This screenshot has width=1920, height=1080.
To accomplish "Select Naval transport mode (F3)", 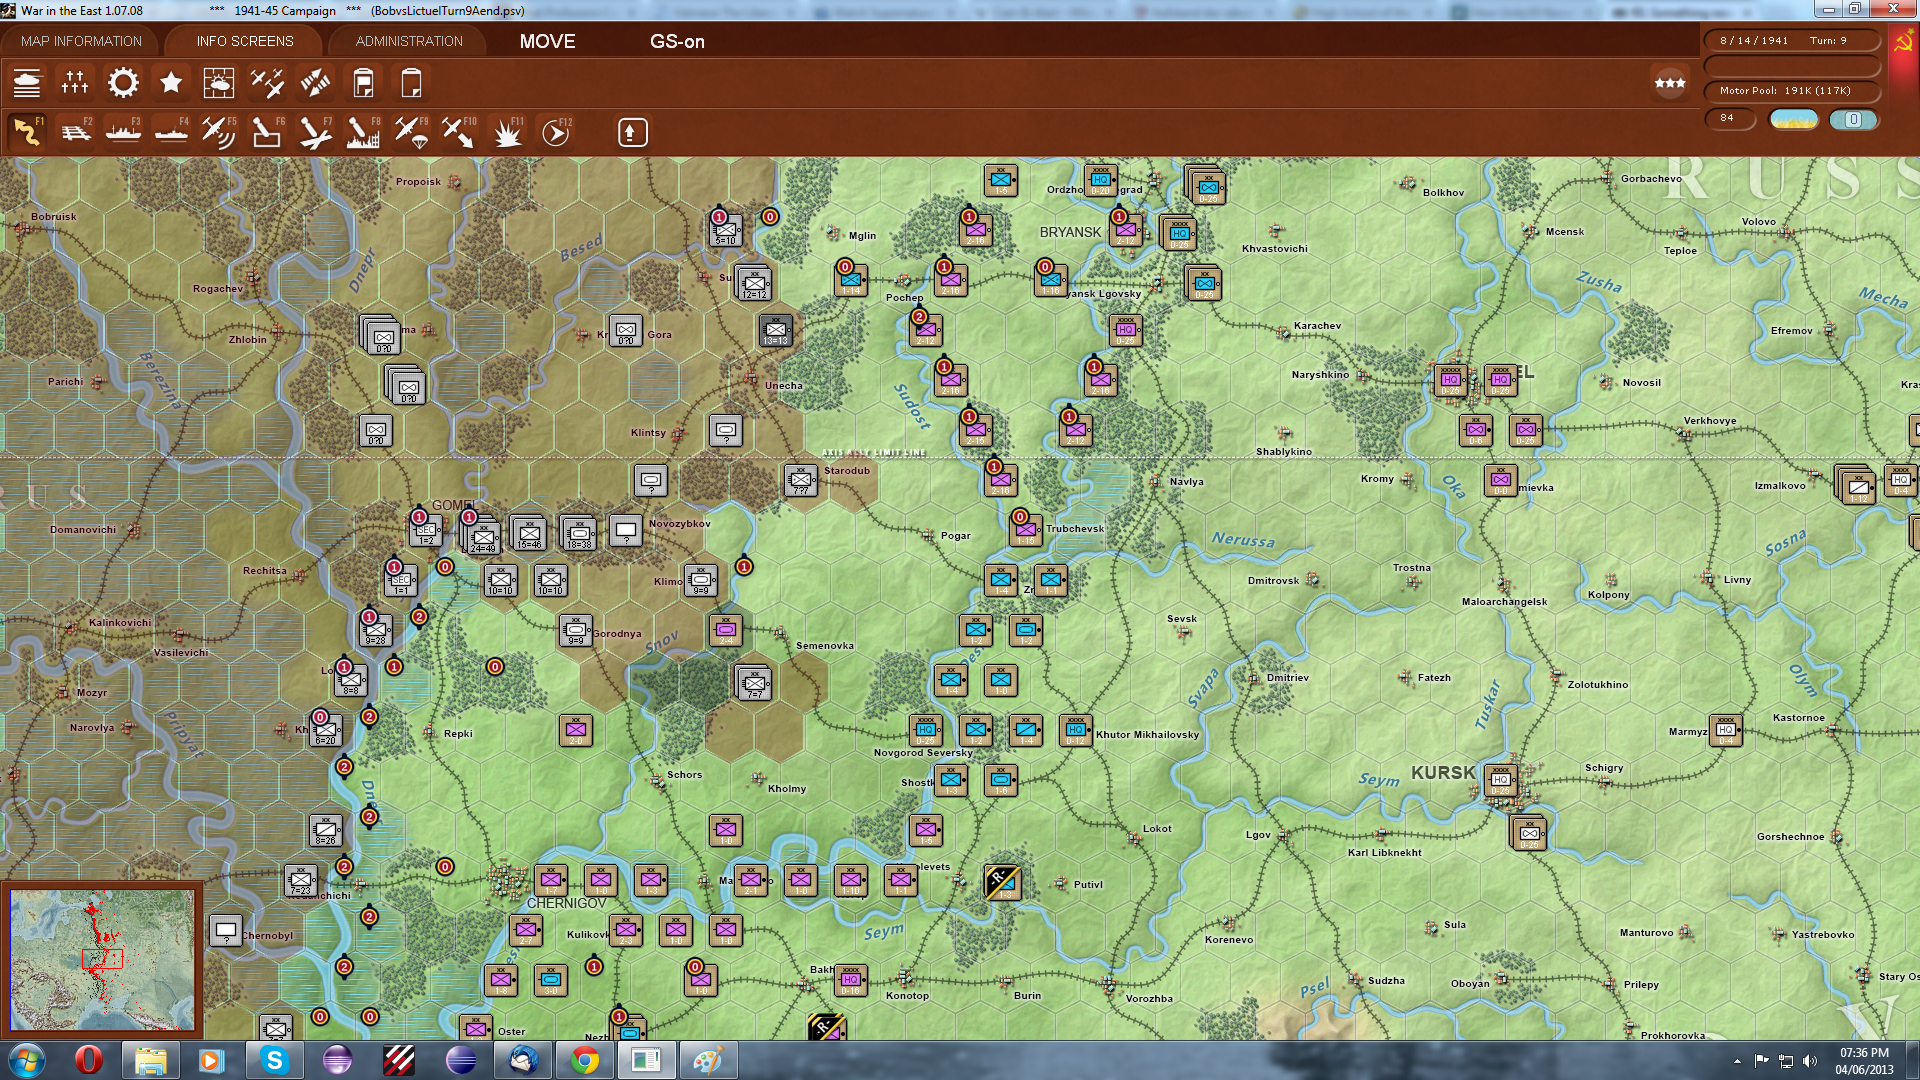I will coord(123,132).
